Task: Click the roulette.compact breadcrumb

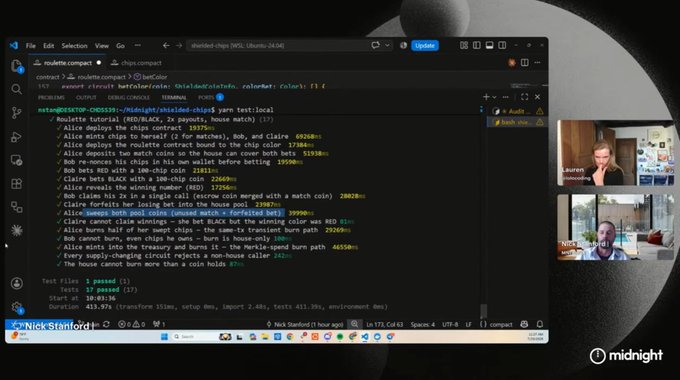Action: (97, 77)
